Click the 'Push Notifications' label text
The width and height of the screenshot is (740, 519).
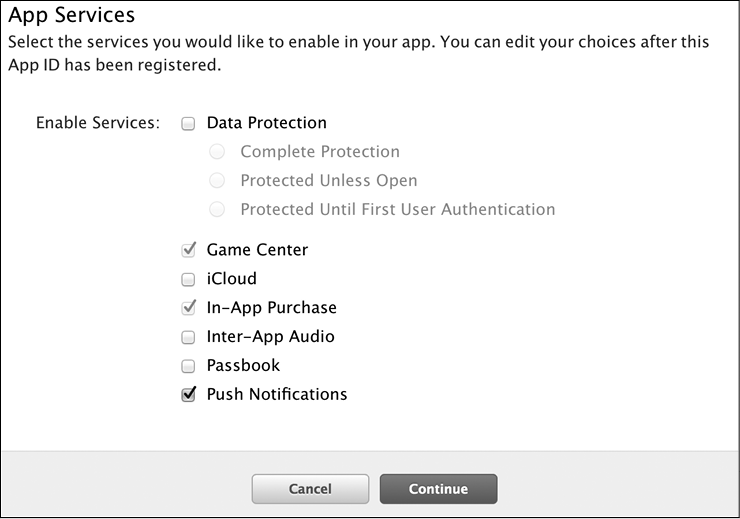(x=277, y=394)
